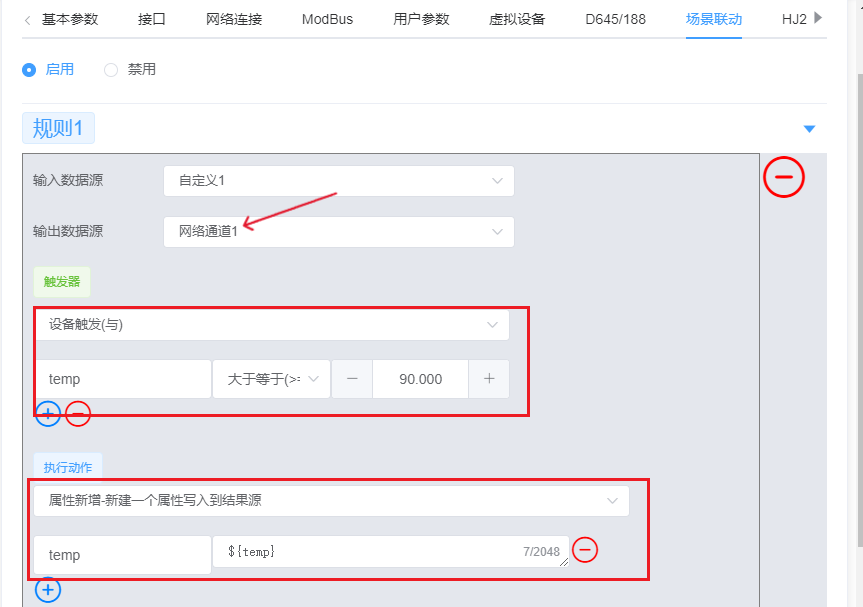Switch to the 接口 tab
The image size is (863, 607).
151,19
